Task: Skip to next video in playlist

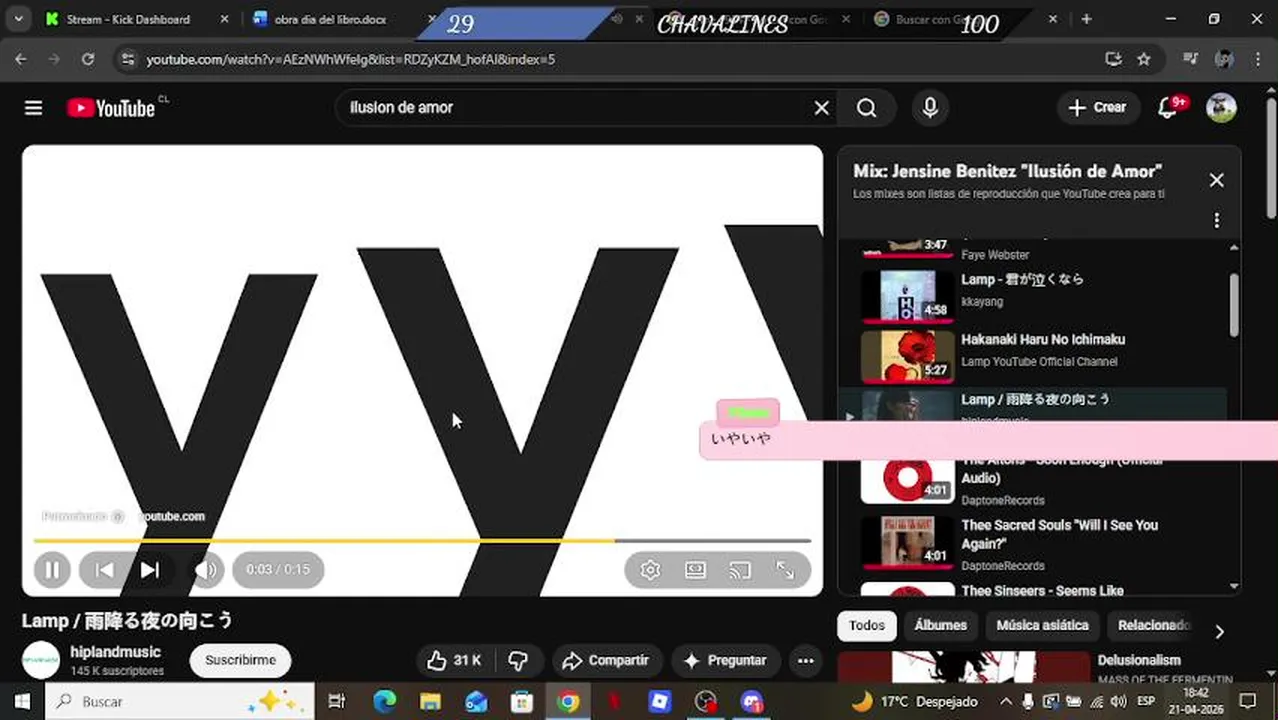Action: coord(150,570)
